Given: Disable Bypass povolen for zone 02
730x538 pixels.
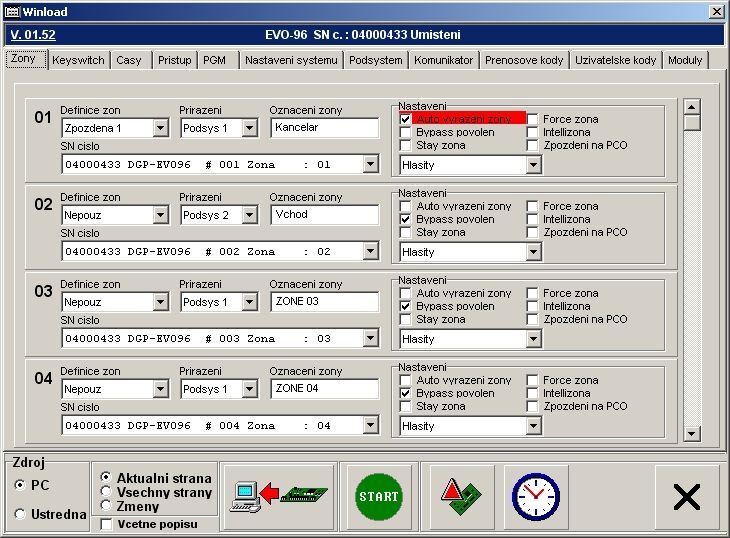Looking at the screenshot, I should [405, 219].
